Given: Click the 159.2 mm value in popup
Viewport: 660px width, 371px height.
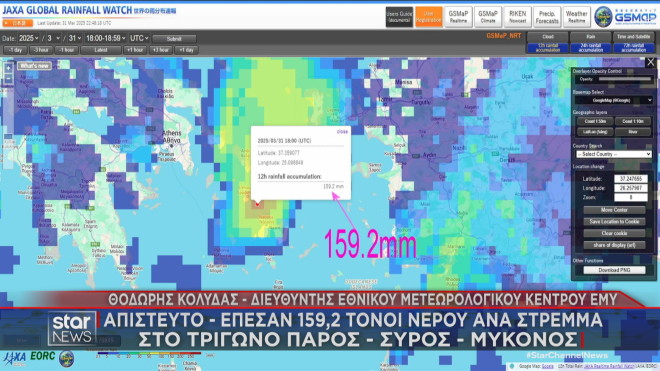Looking at the screenshot, I should [x=333, y=186].
